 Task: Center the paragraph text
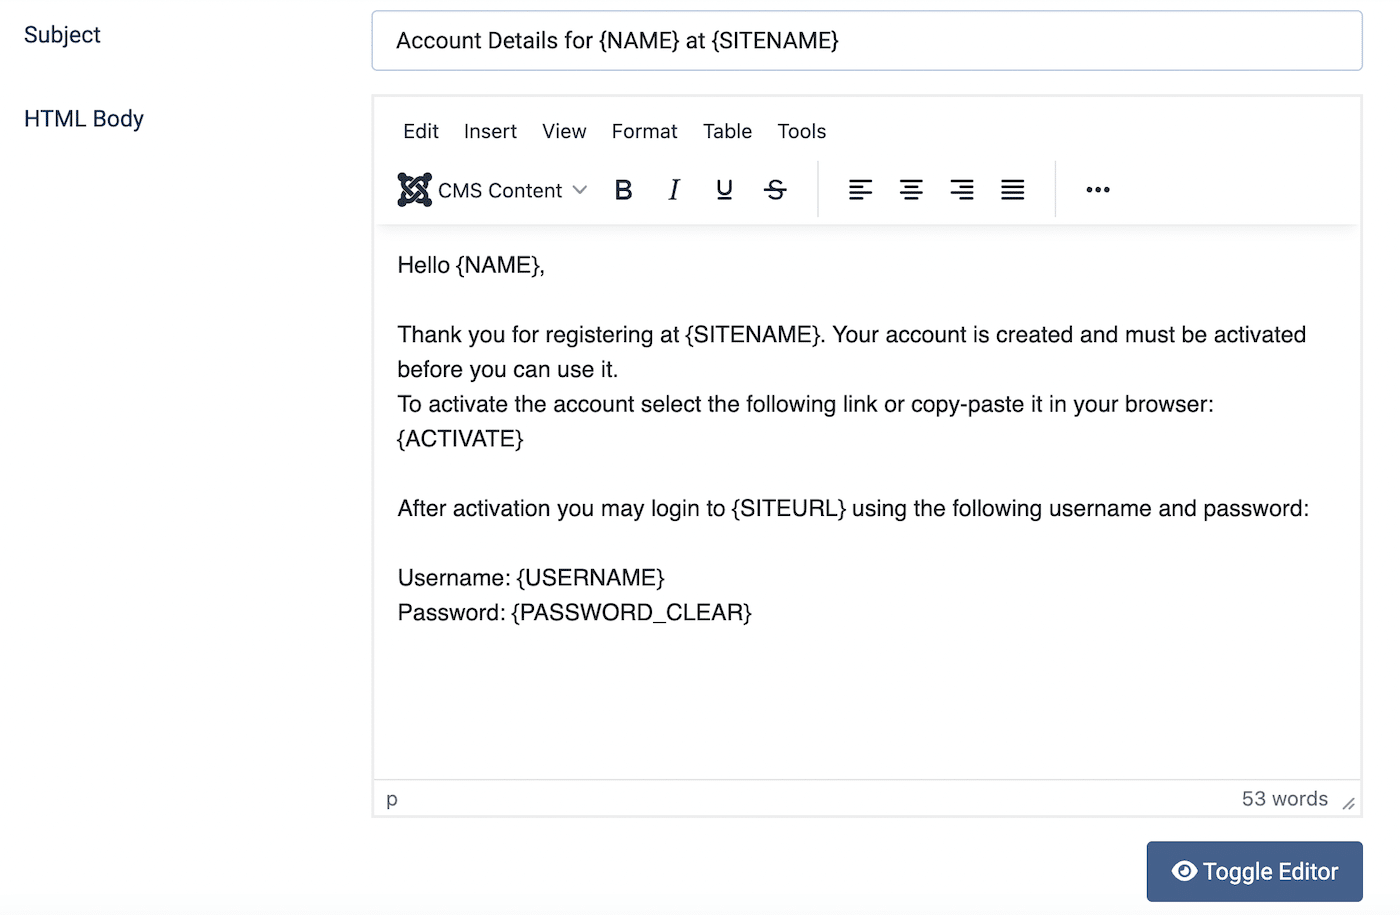coord(911,189)
